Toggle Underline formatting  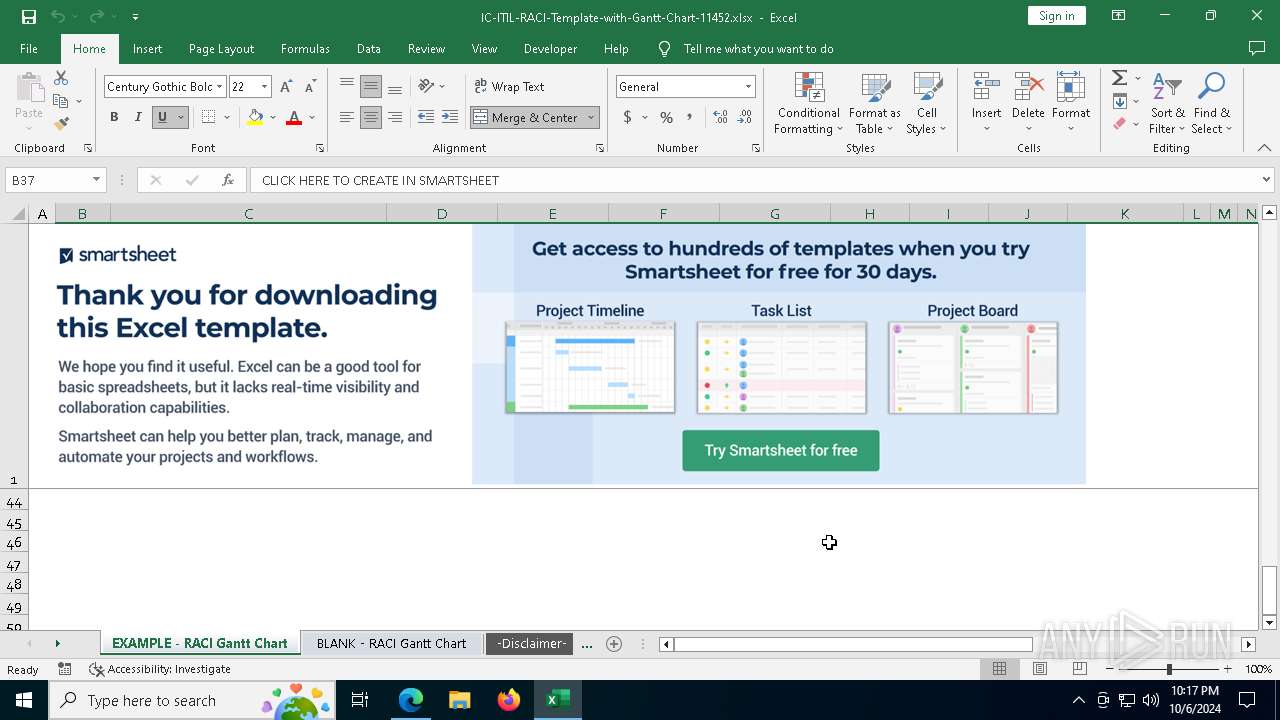pos(161,117)
